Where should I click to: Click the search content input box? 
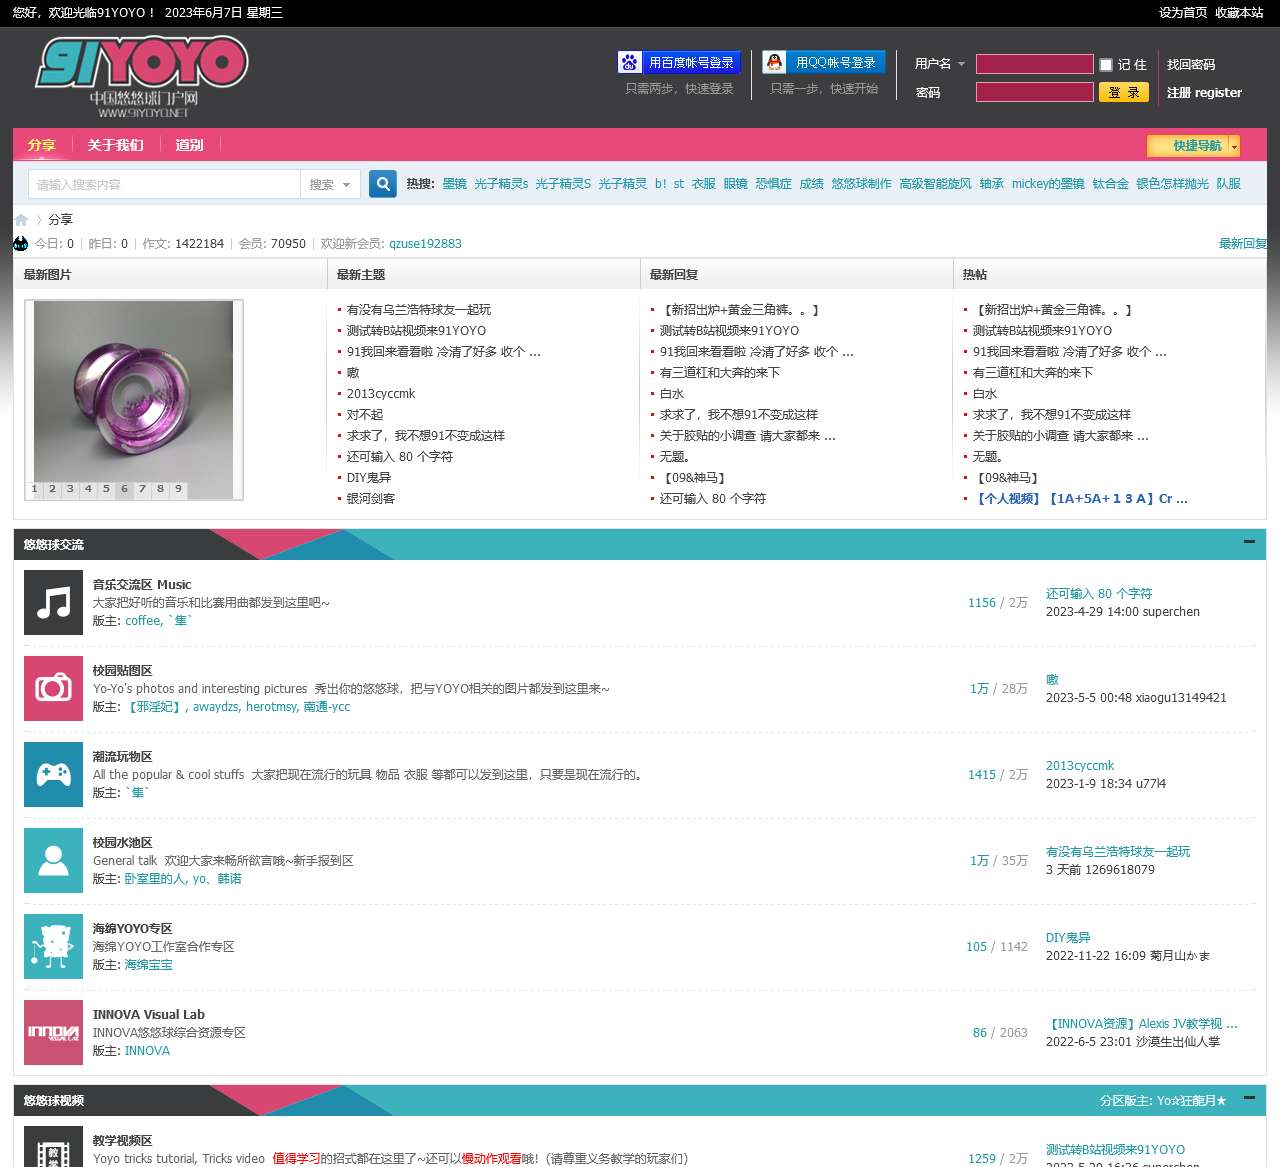[x=165, y=184]
